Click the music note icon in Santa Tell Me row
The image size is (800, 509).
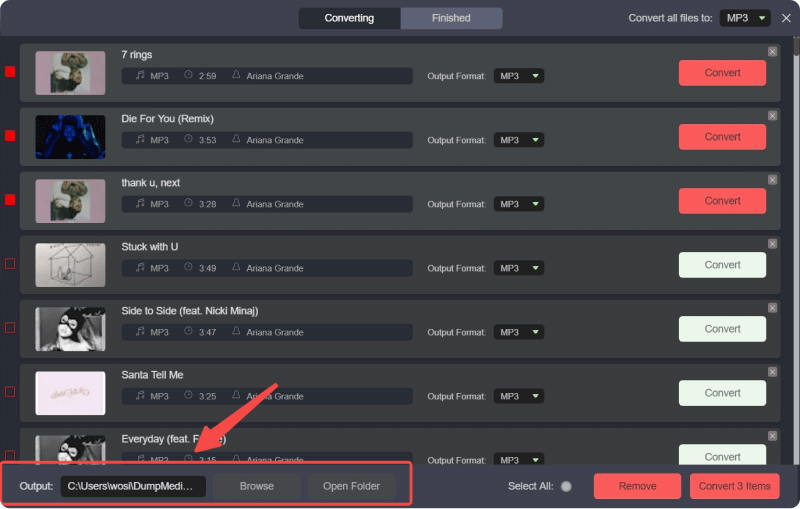point(140,395)
